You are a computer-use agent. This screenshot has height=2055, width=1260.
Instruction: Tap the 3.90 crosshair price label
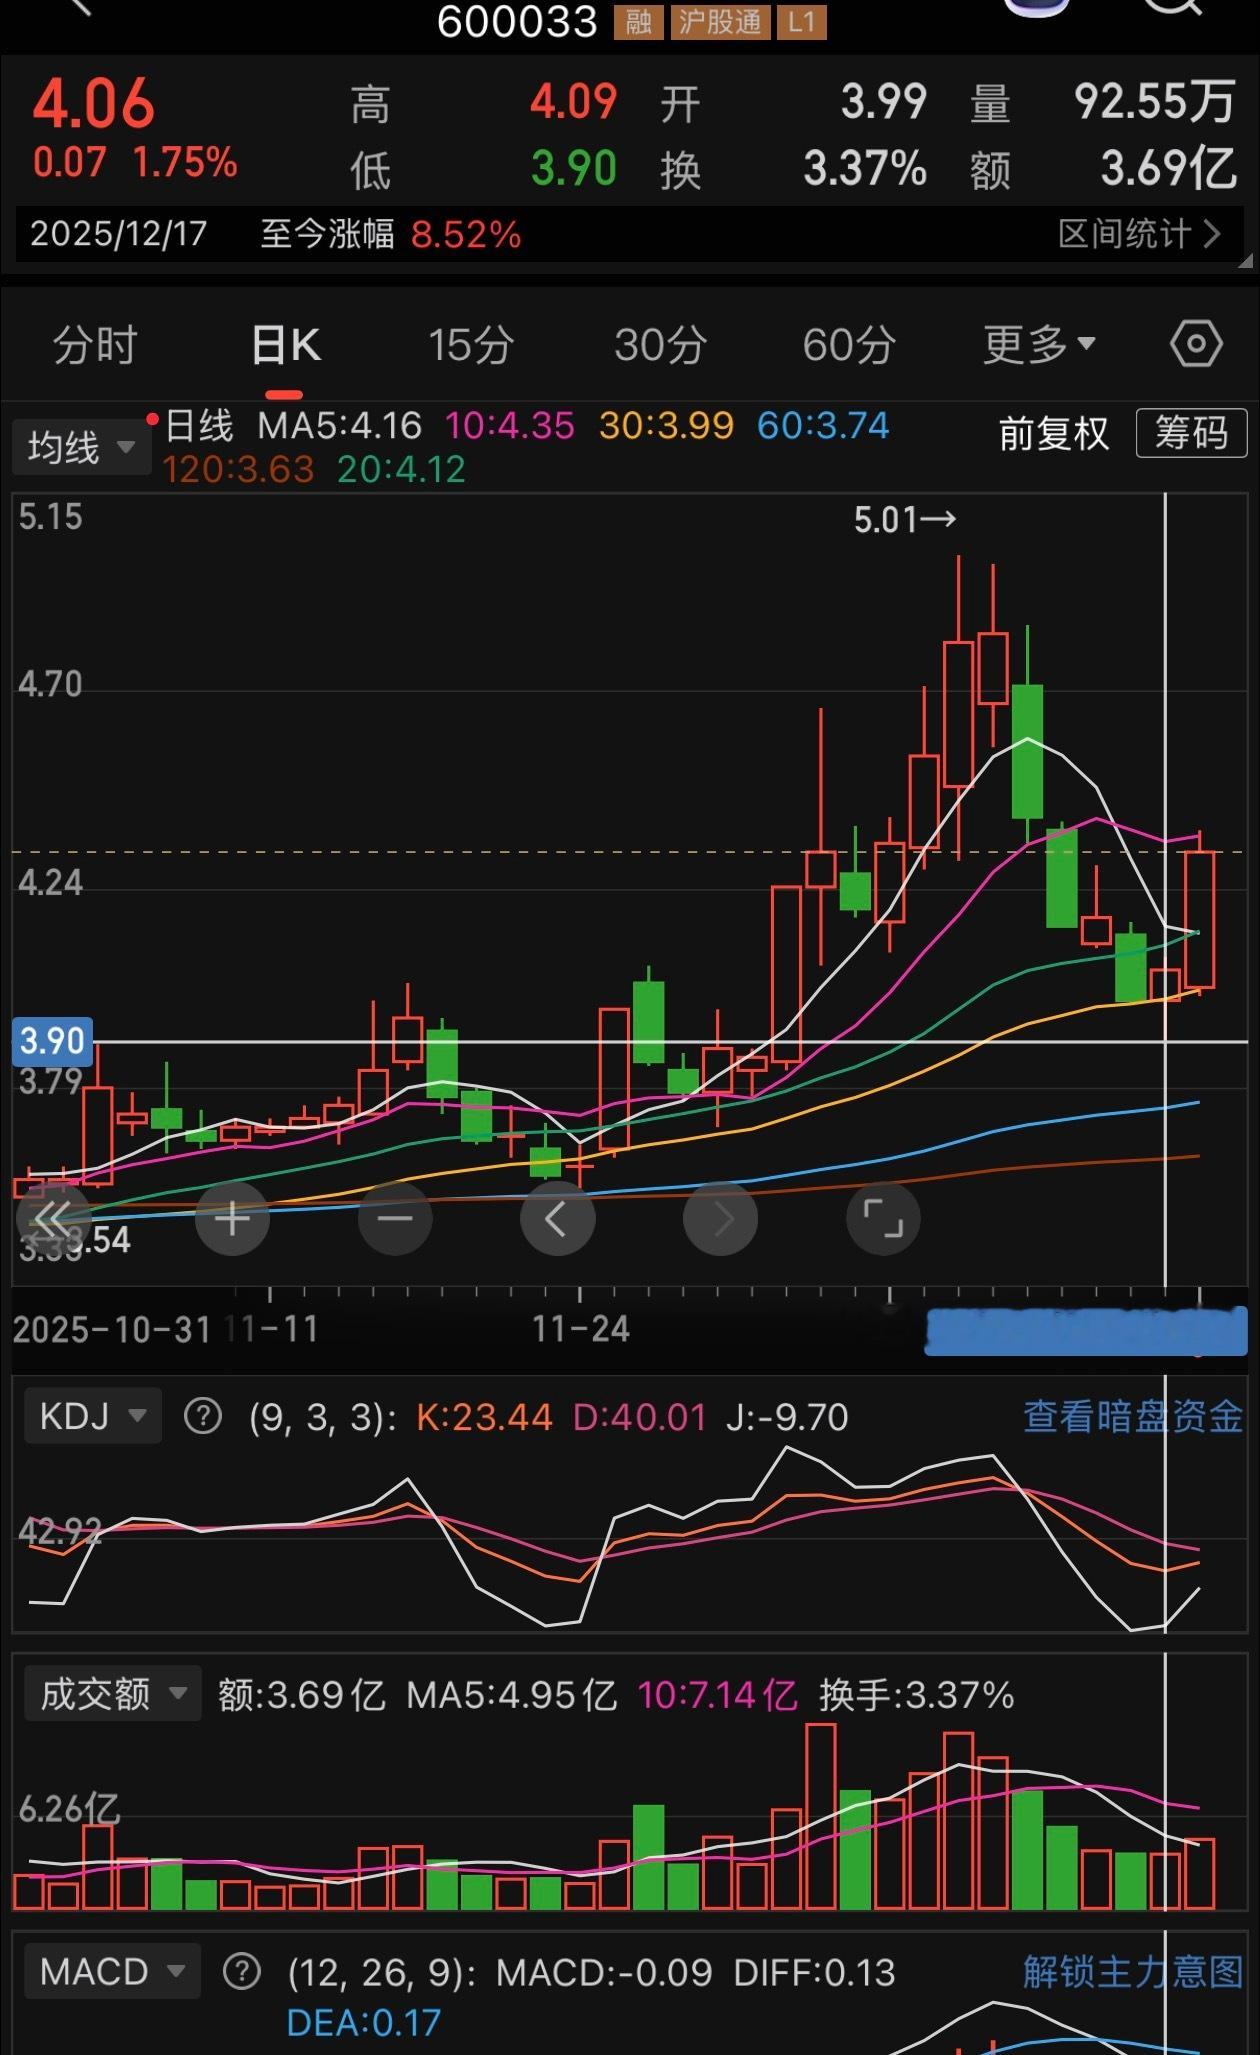52,1041
